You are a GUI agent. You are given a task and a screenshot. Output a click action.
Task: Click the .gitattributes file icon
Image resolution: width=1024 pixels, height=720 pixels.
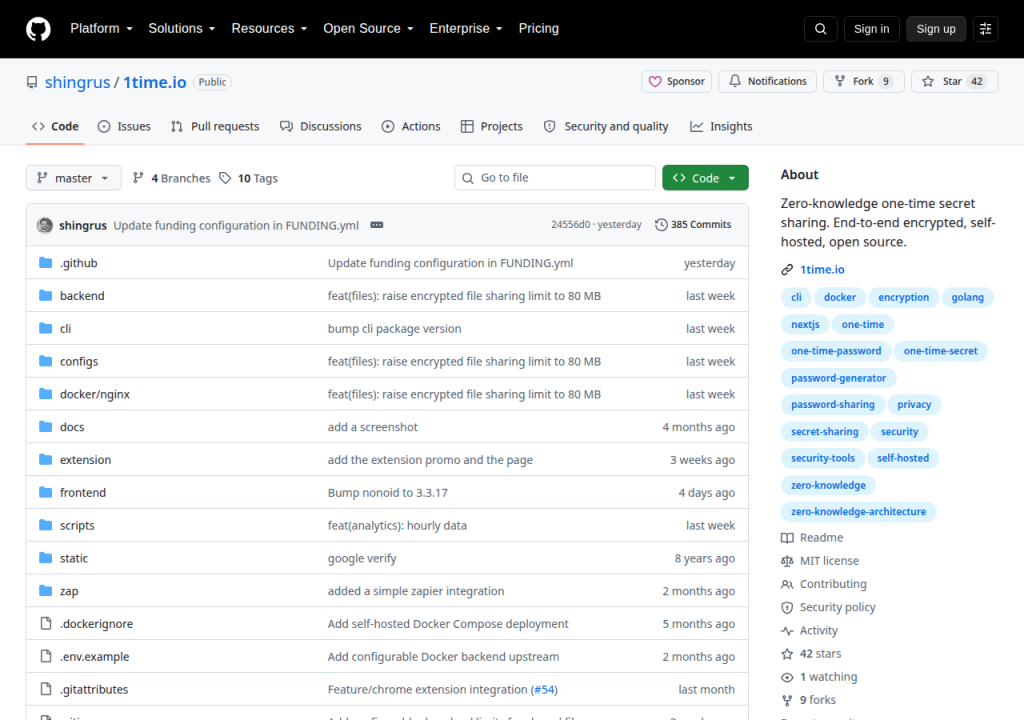click(x=46, y=689)
